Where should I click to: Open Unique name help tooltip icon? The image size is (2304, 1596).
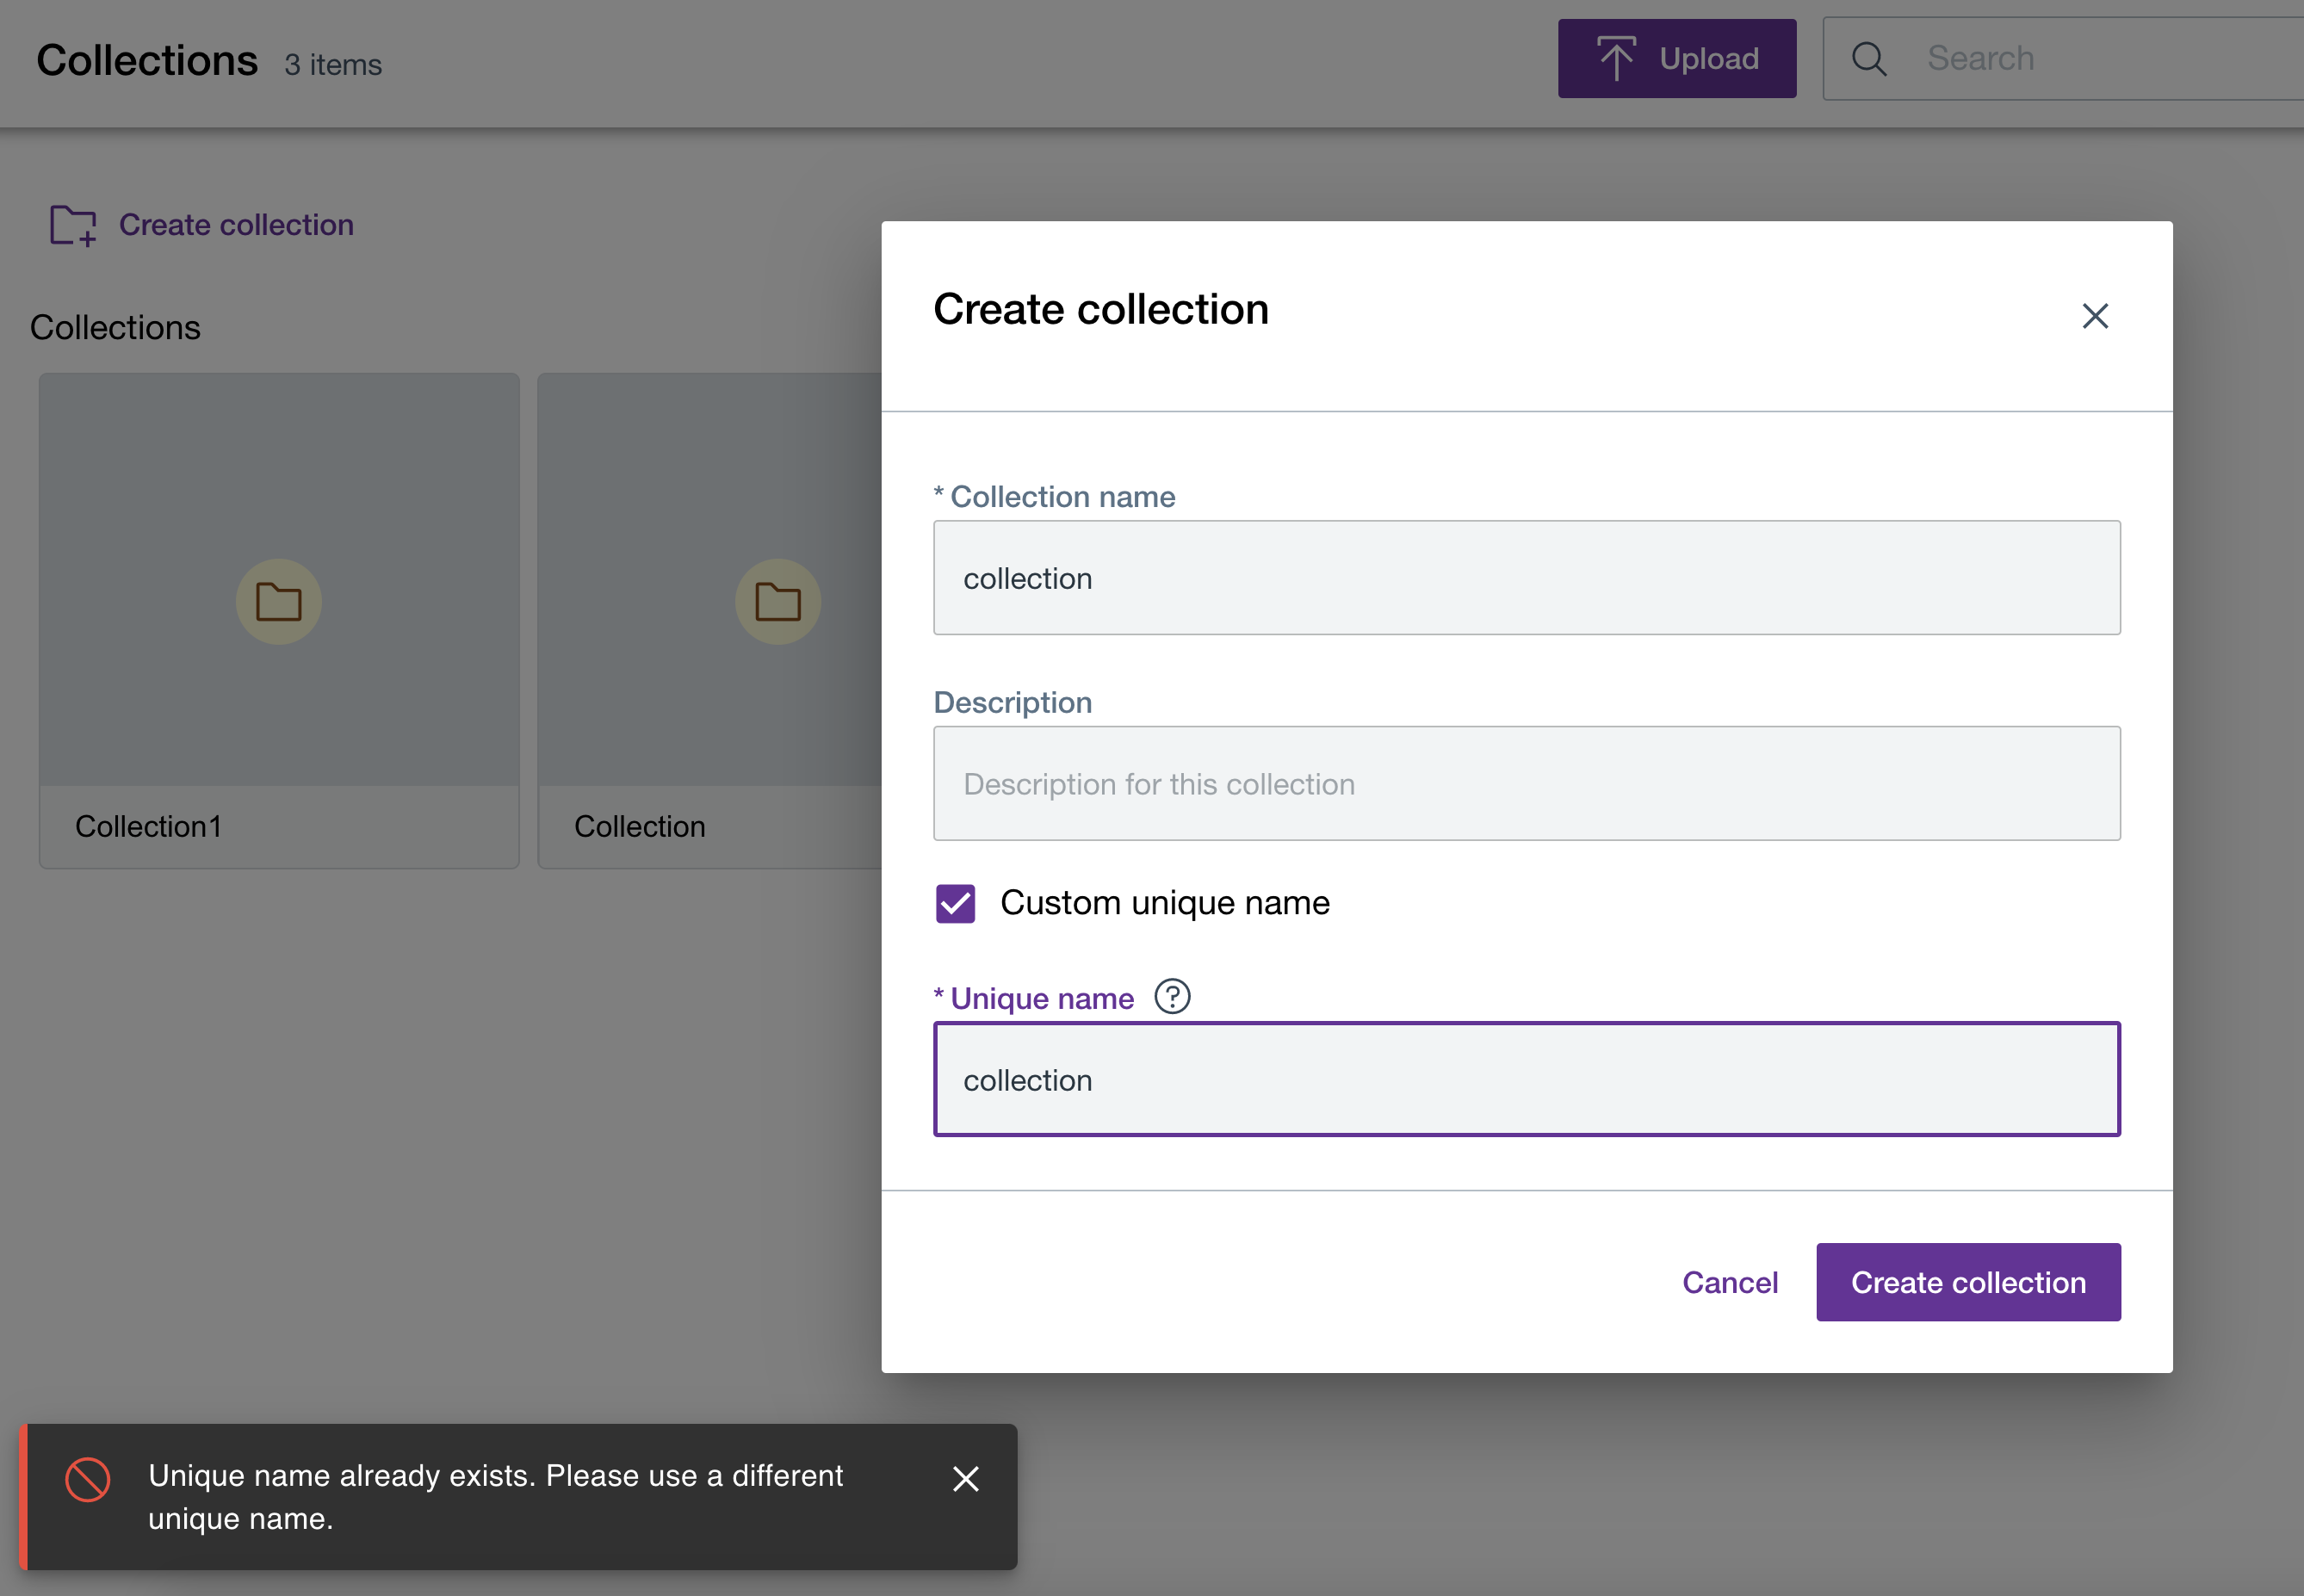click(1172, 997)
